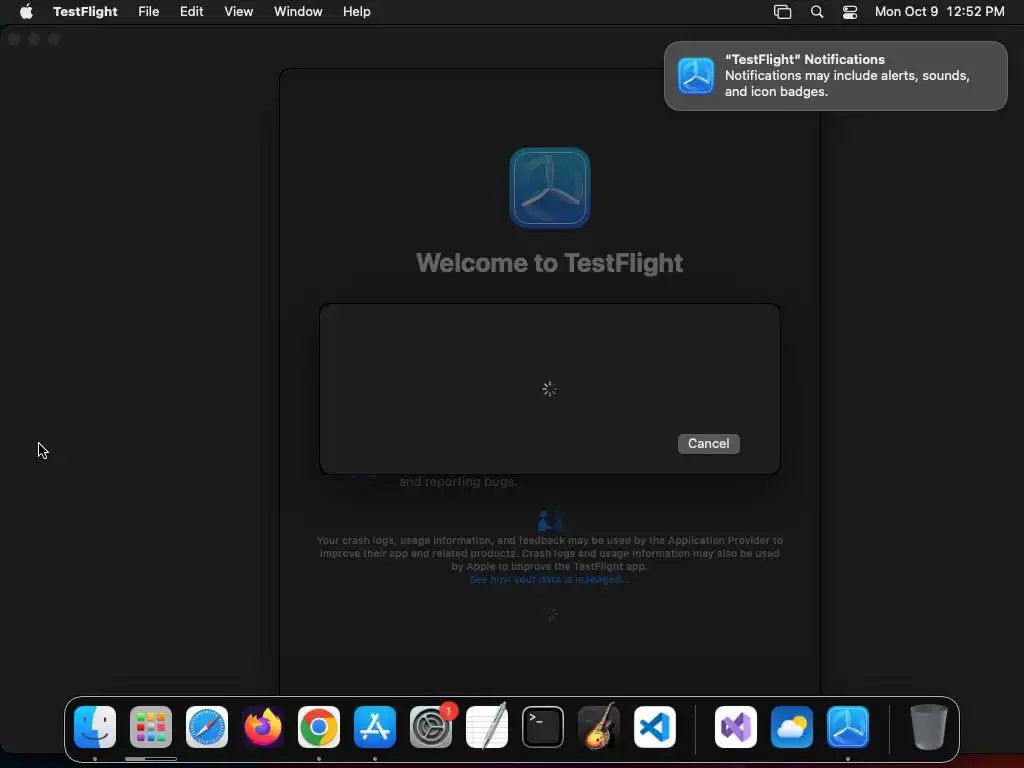
Task: Click the large TestFlight logo
Action: coord(549,188)
